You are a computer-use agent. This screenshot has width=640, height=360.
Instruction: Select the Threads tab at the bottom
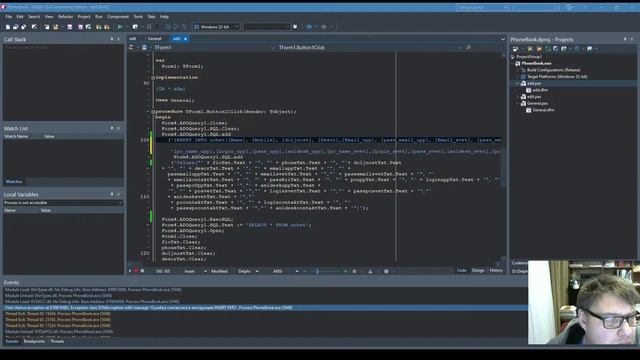57,341
